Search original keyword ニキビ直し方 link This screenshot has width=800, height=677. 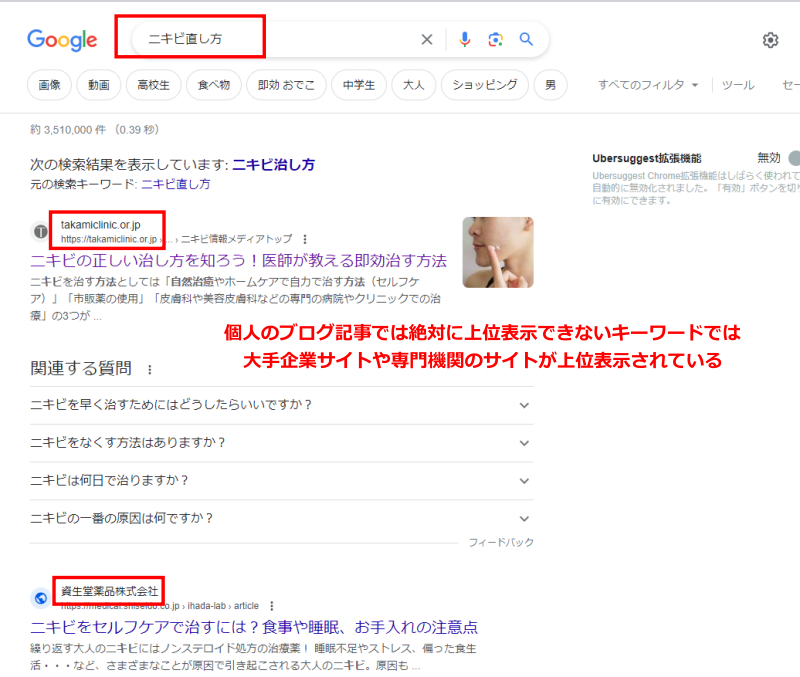(176, 184)
